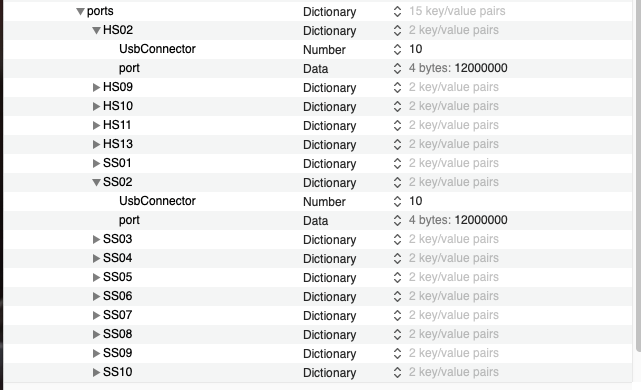Expand the SS03 entry
This screenshot has height=390, width=641.
coord(96,239)
